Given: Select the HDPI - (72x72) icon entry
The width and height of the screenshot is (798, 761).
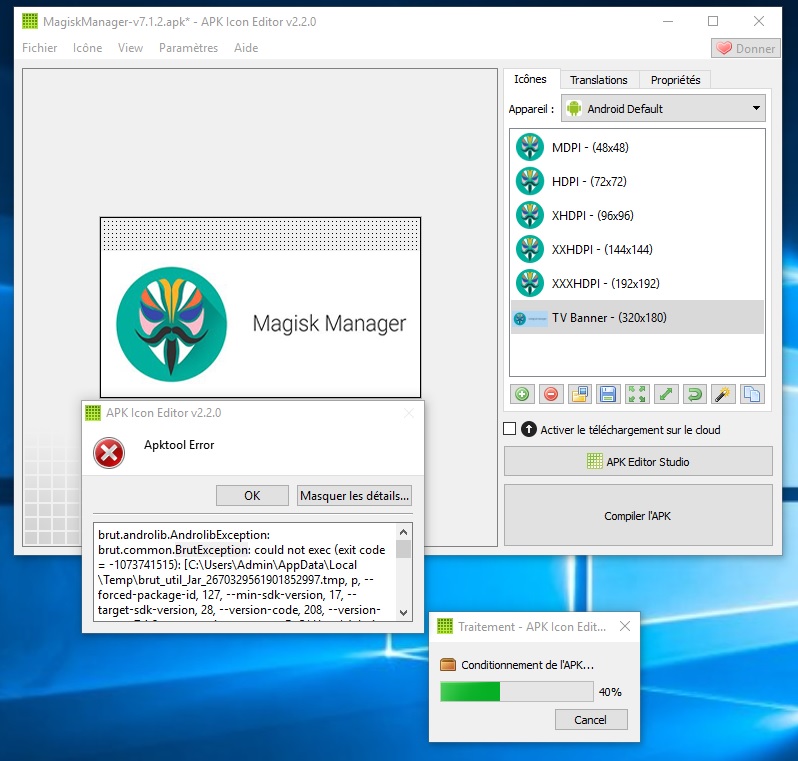Looking at the screenshot, I should tap(637, 181).
